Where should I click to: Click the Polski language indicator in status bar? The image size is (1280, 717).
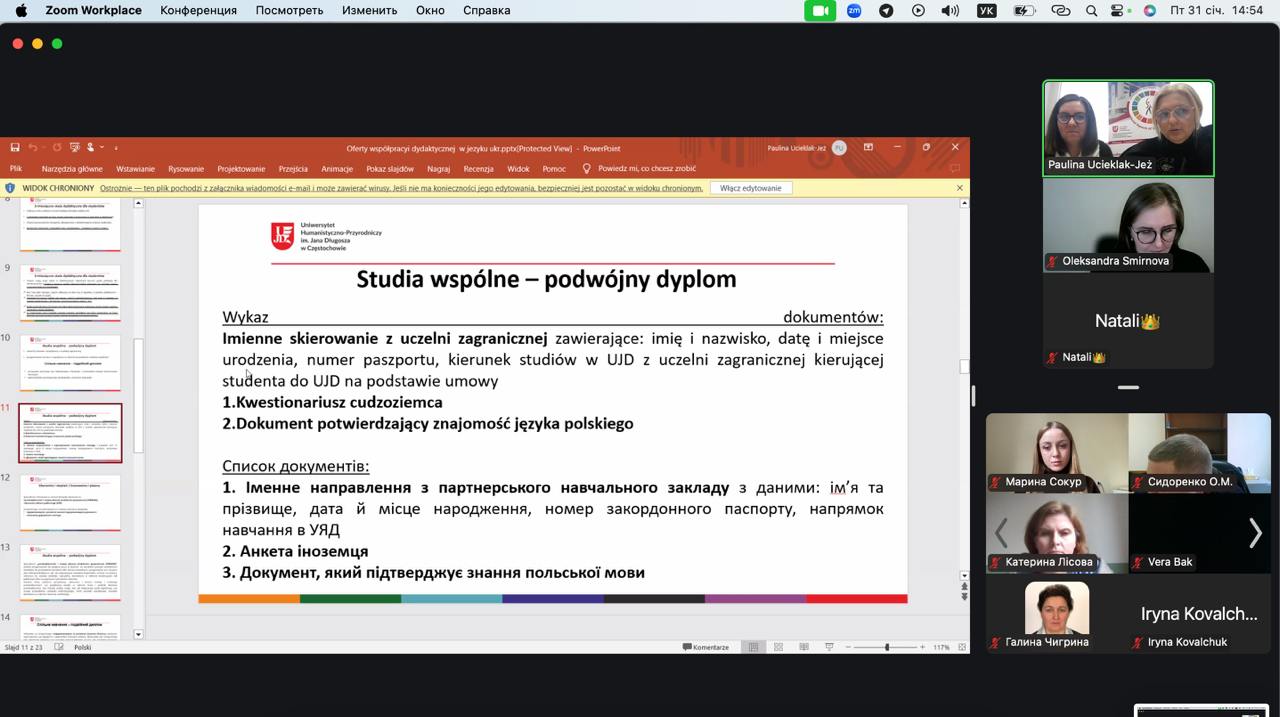tap(82, 647)
